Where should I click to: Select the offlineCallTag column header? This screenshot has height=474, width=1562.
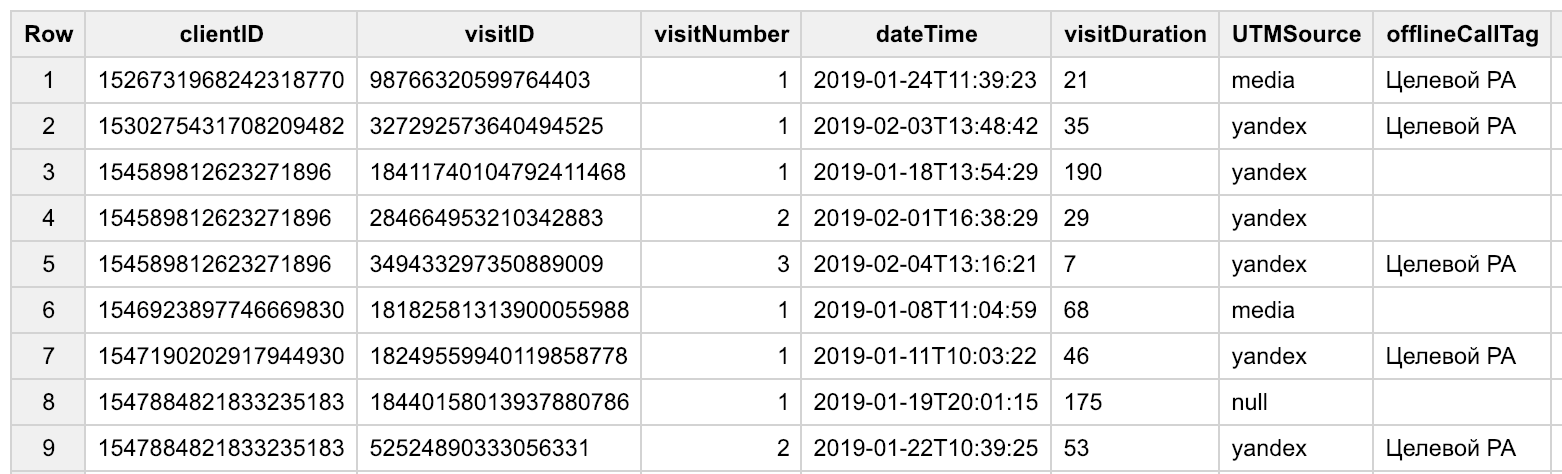1462,34
